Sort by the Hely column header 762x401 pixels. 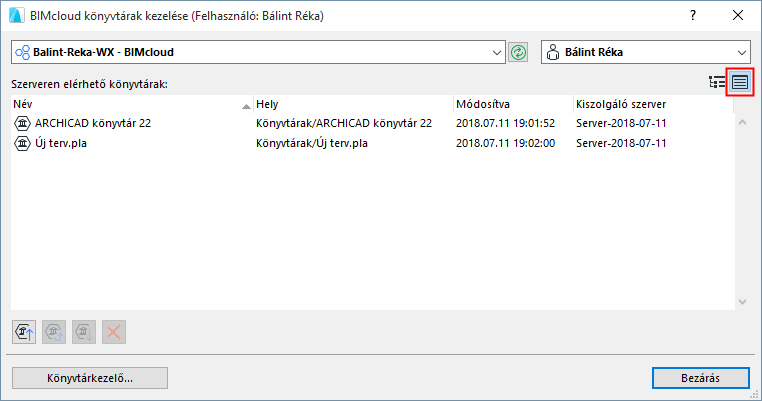click(353, 104)
